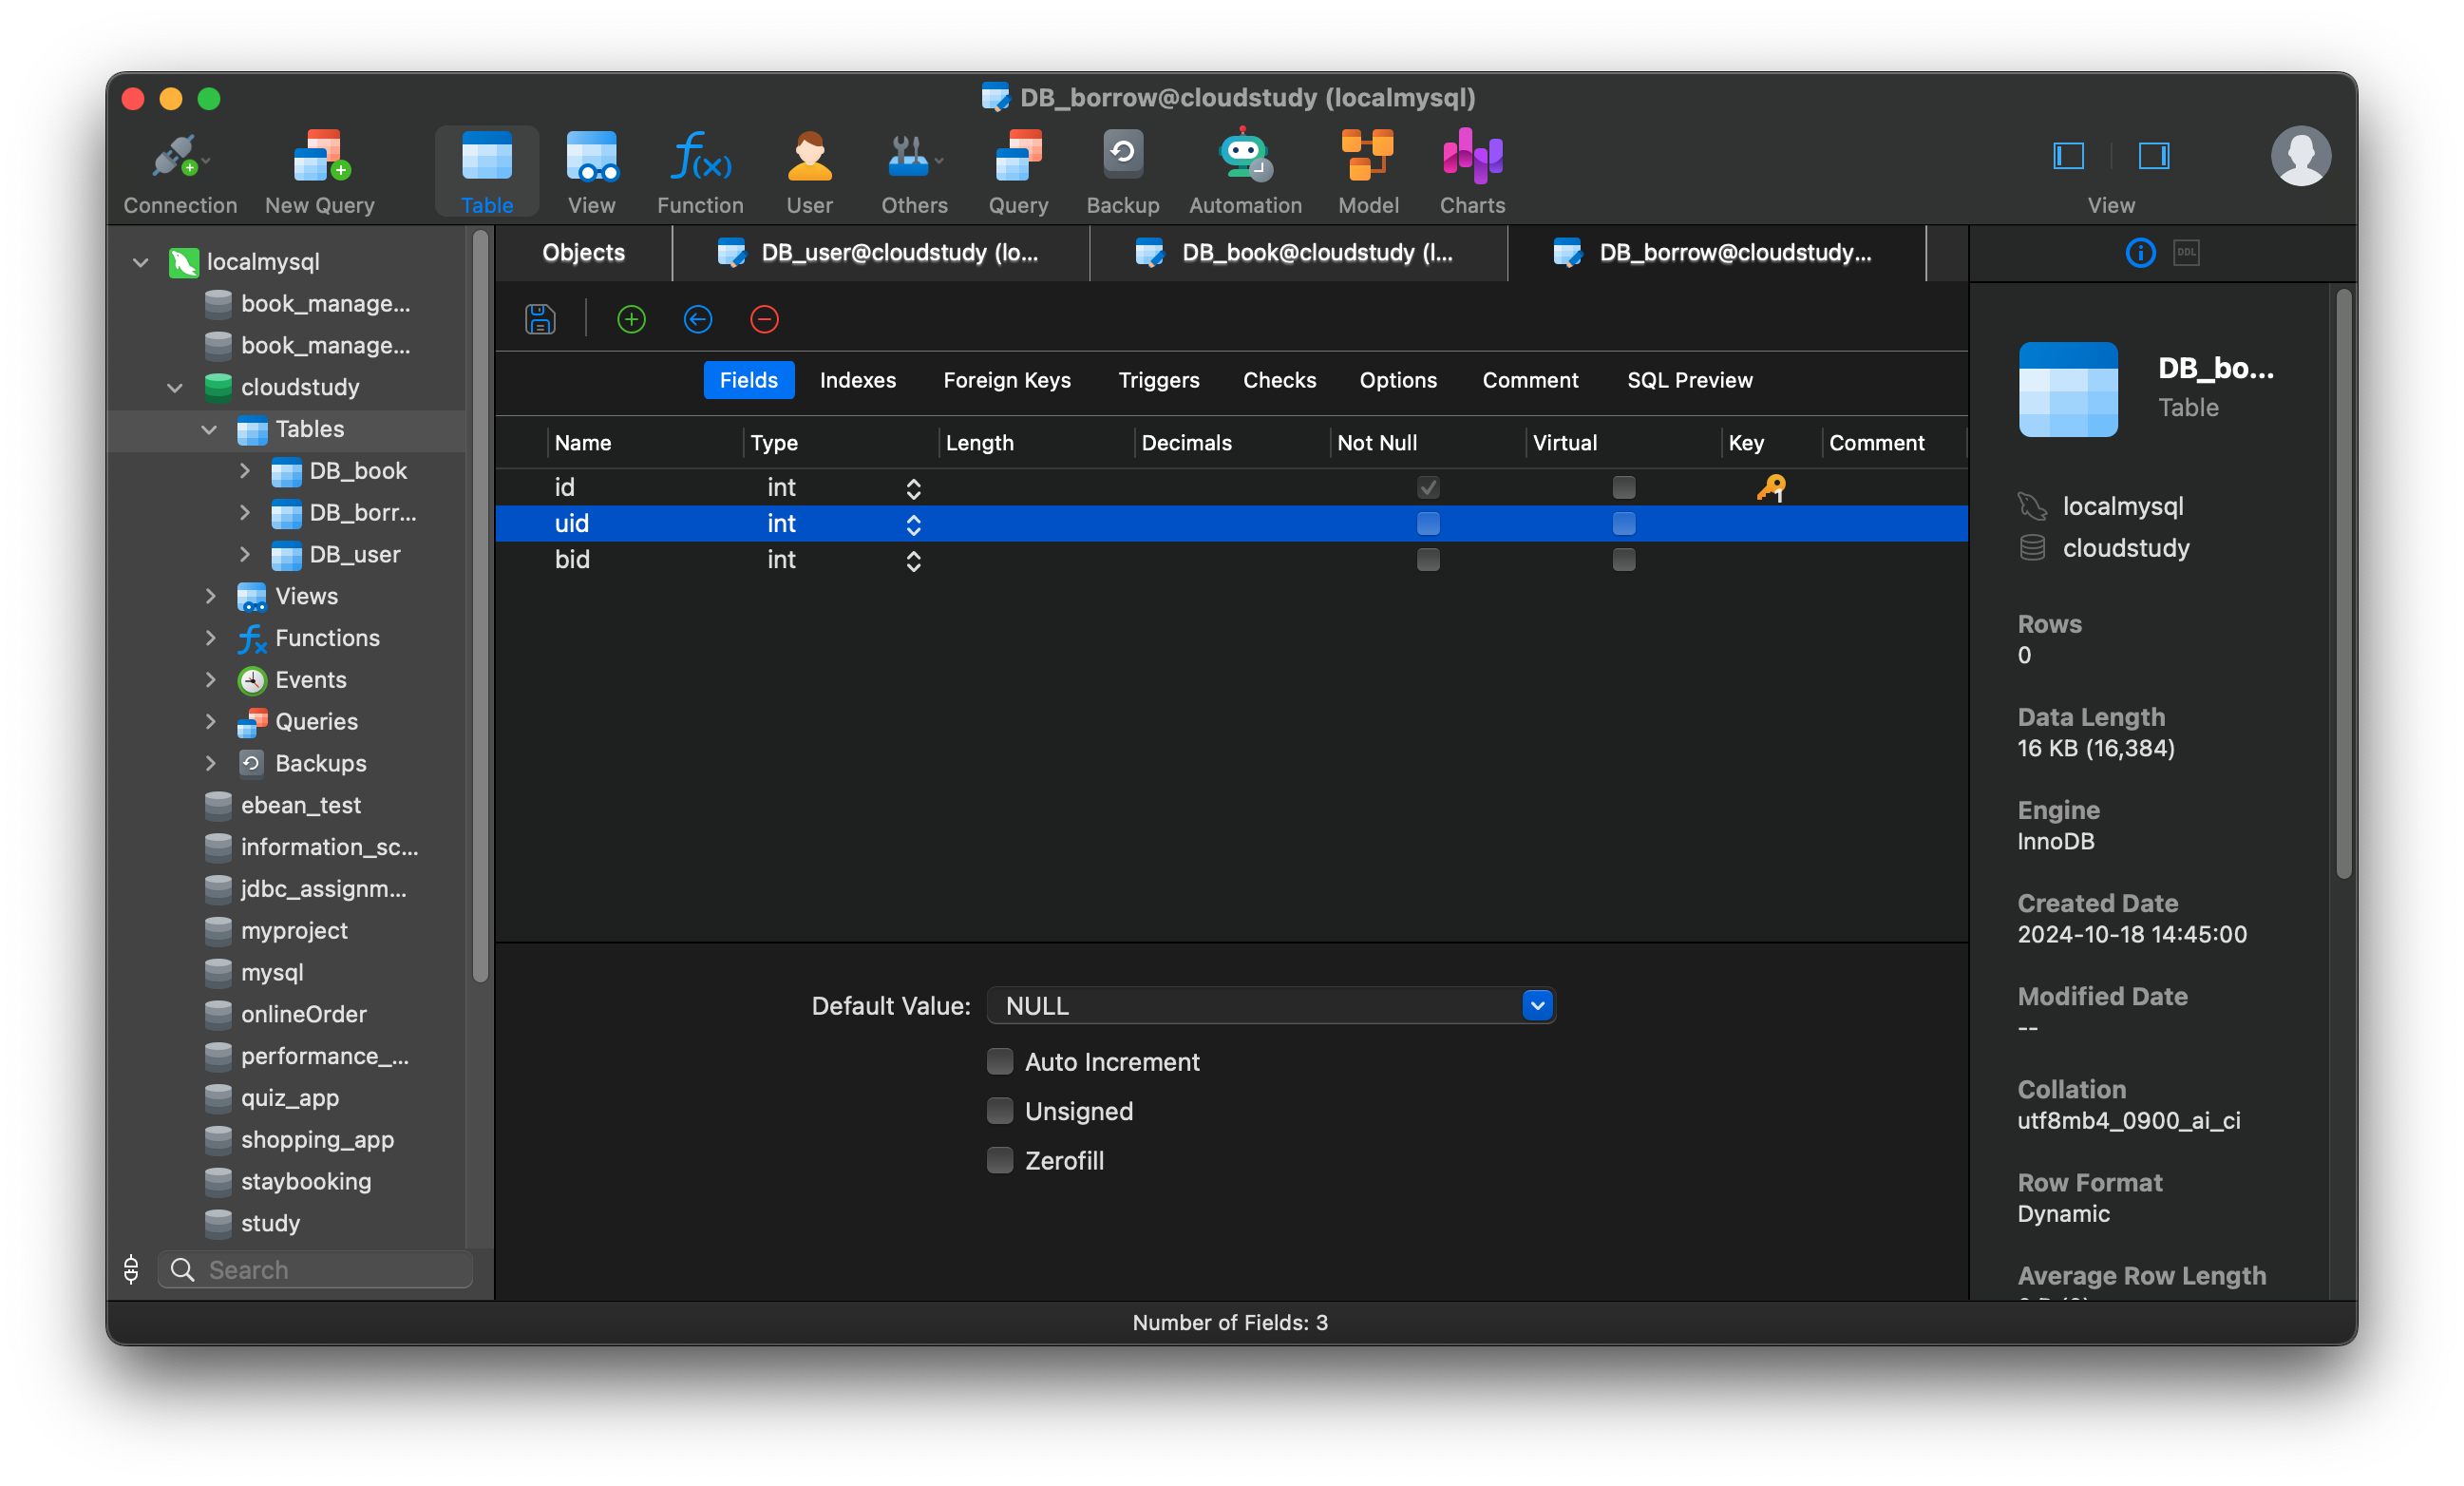This screenshot has height=1486, width=2464.
Task: Click the sidebar Search field
Action: point(330,1270)
